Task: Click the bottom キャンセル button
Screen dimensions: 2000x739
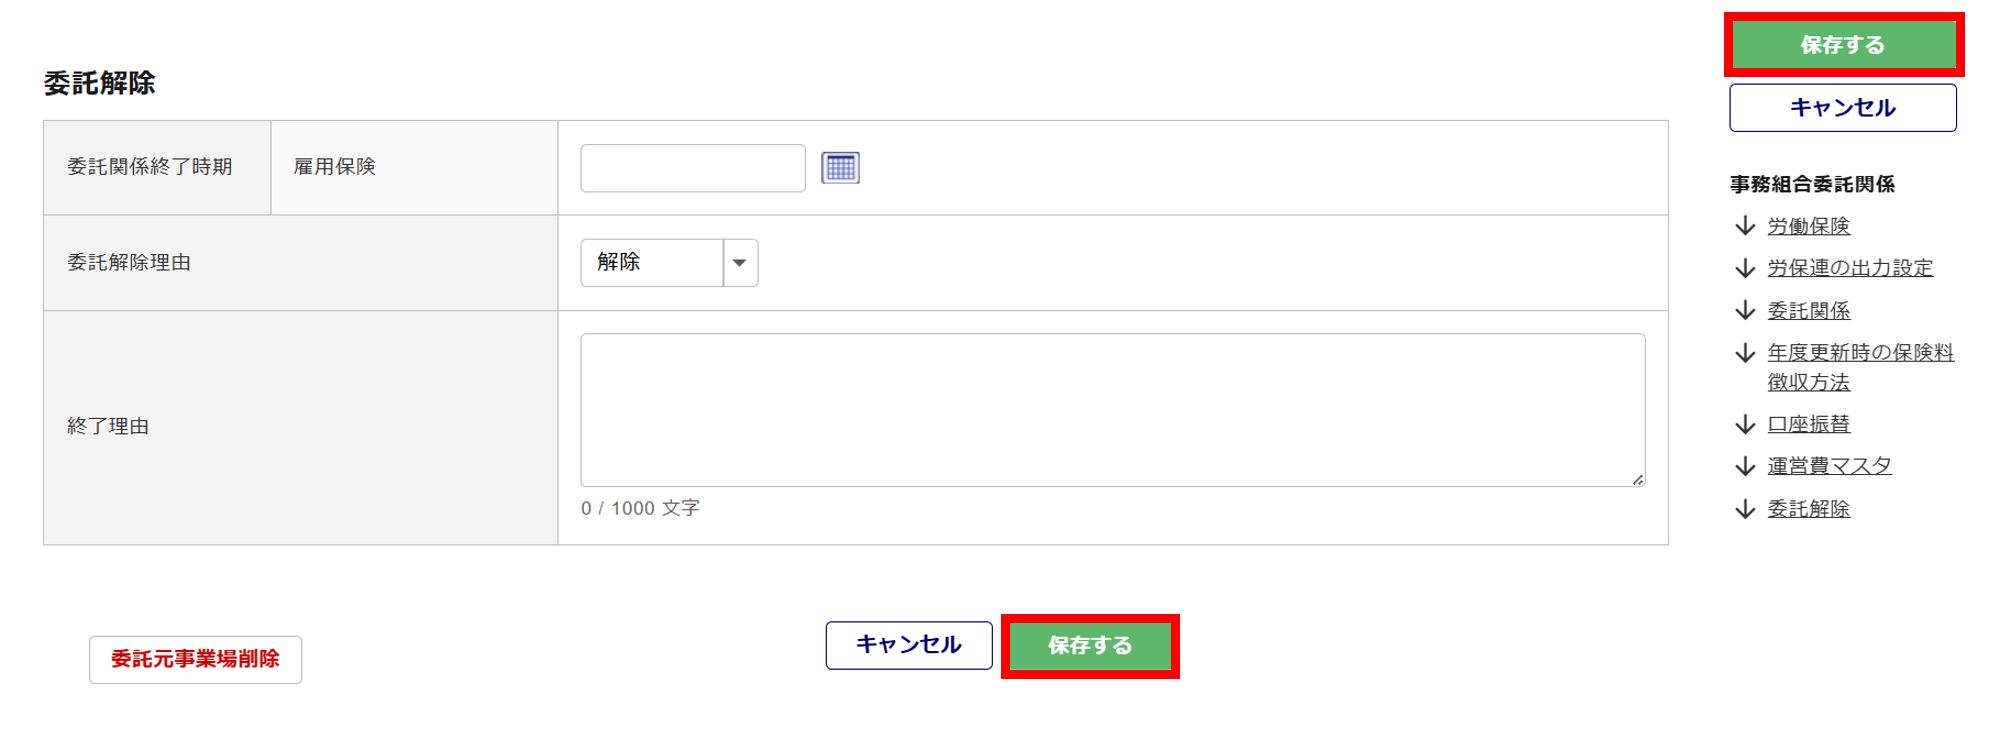Action: pos(909,645)
